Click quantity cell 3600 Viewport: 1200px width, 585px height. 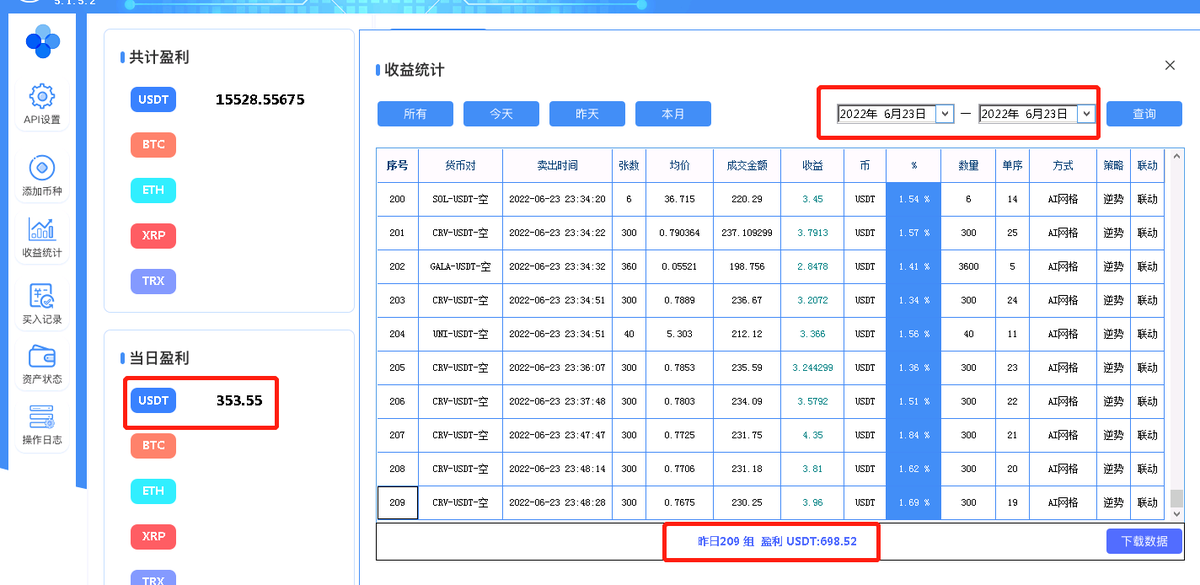click(968, 267)
